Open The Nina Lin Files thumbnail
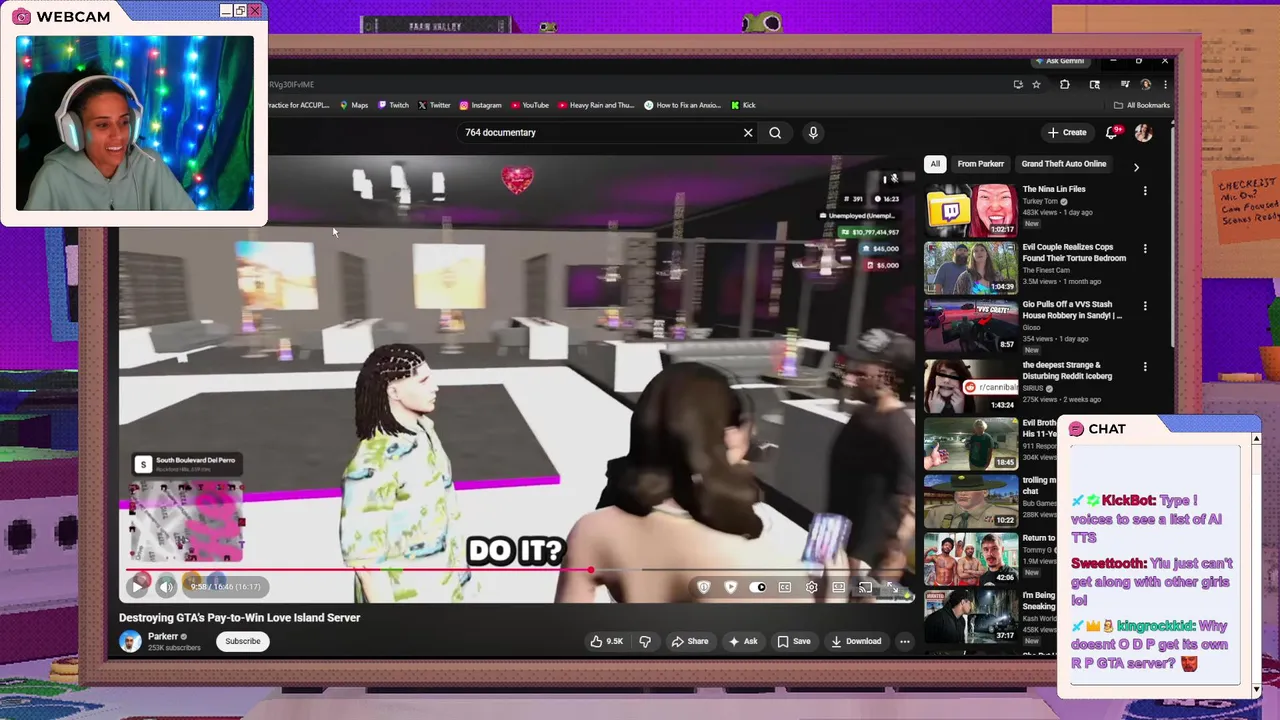 point(971,210)
